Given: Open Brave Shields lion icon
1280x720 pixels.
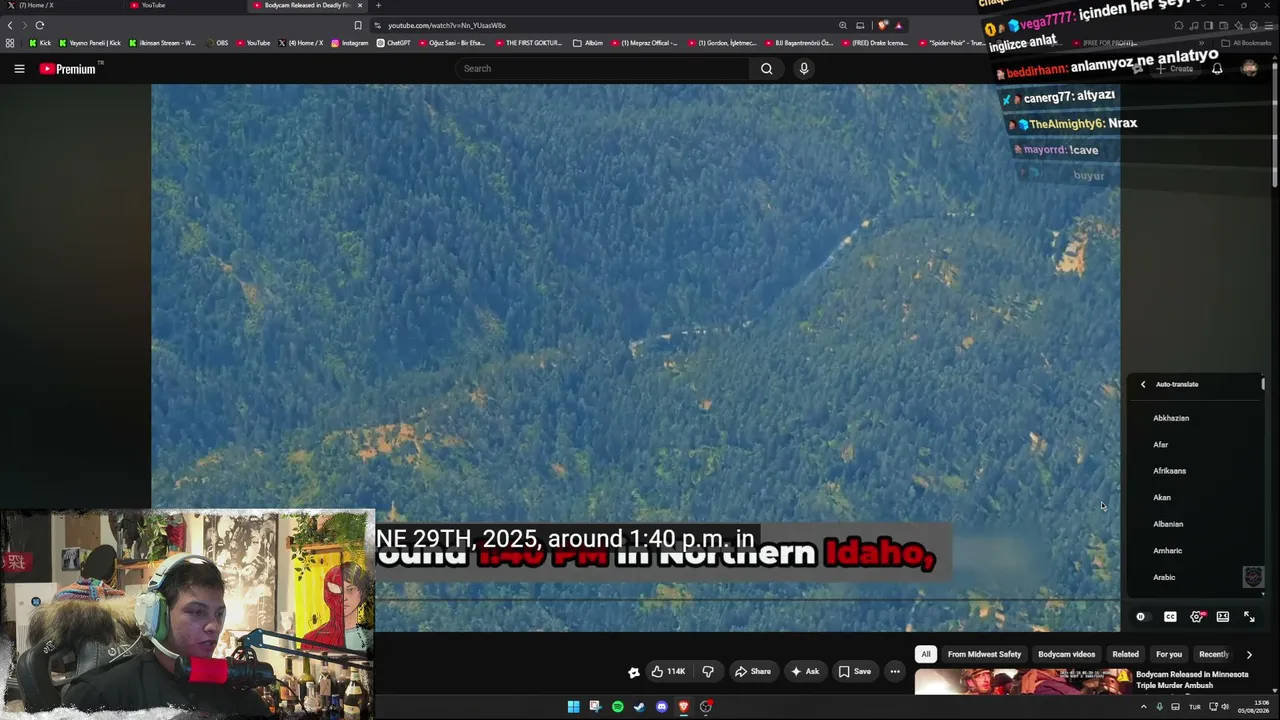Looking at the screenshot, I should pyautogui.click(x=882, y=25).
